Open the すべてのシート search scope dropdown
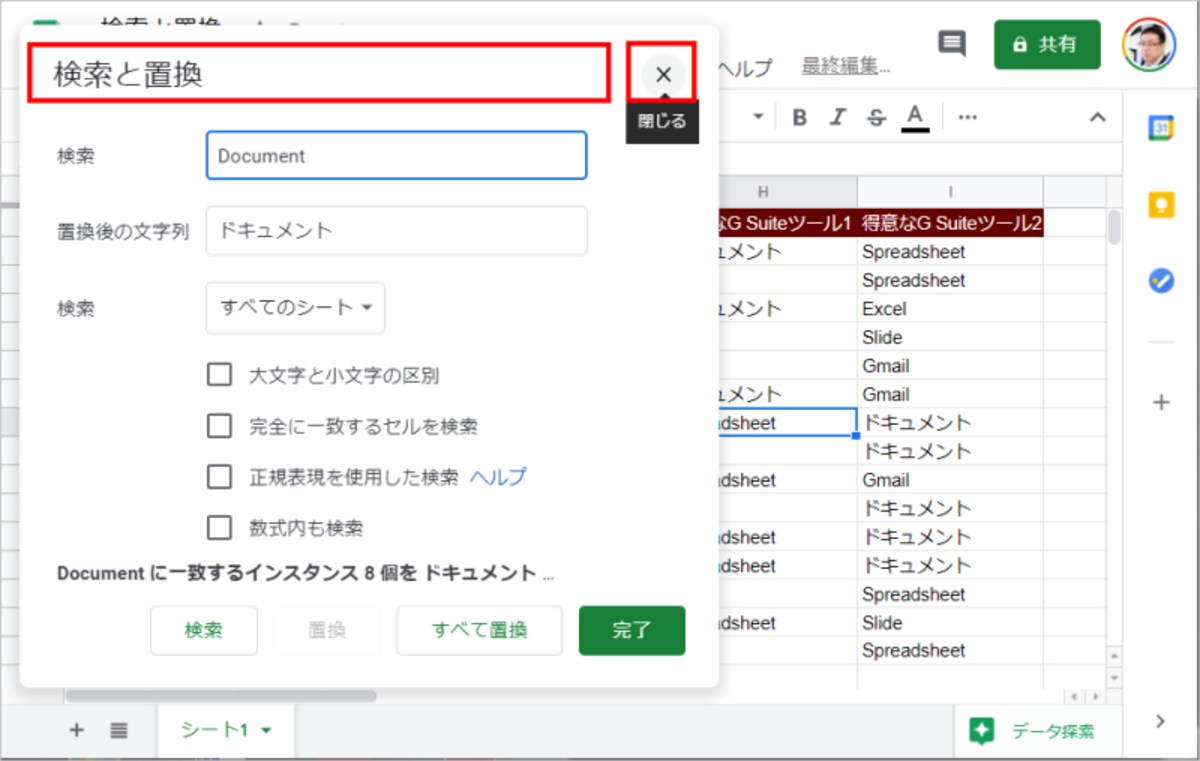 295,307
